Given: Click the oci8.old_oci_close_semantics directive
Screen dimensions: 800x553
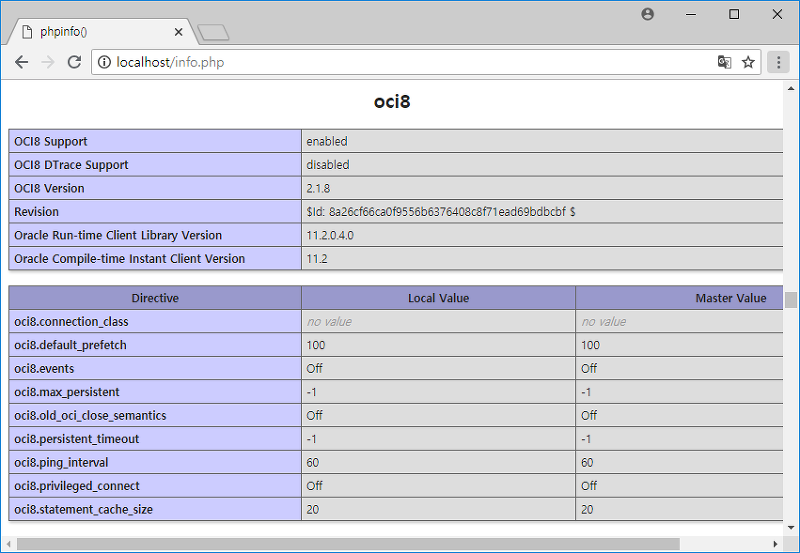Looking at the screenshot, I should (x=90, y=415).
